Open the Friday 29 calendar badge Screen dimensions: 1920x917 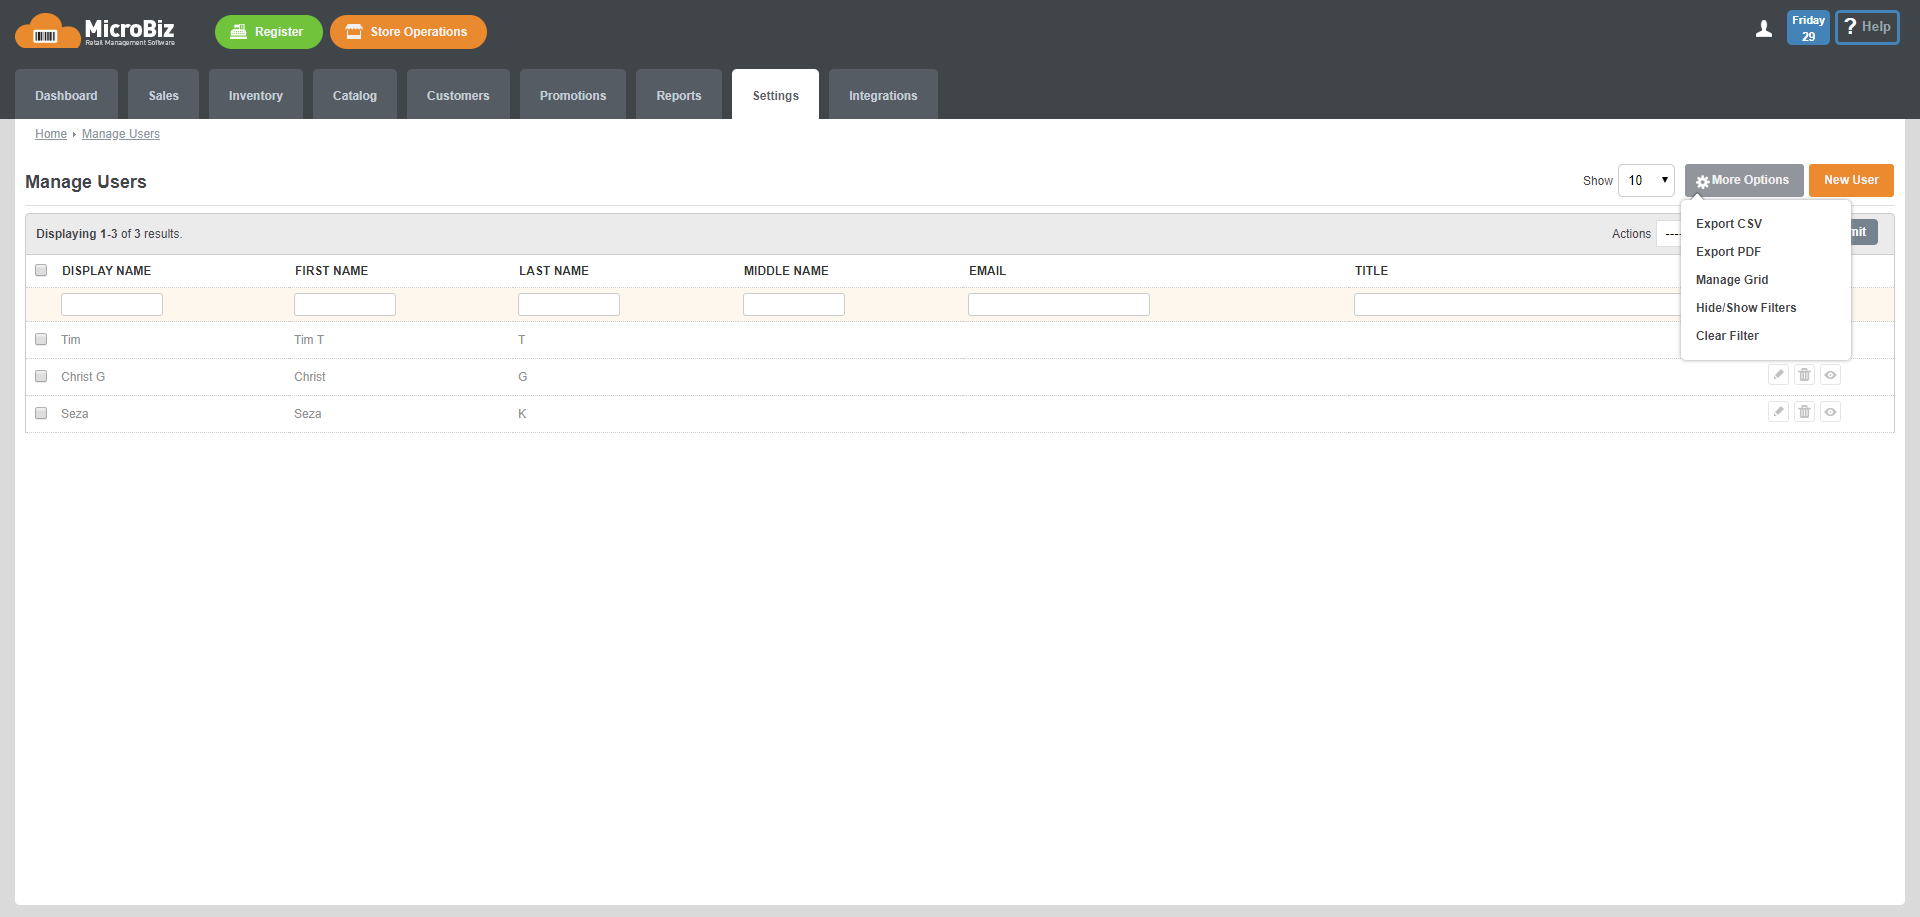tap(1808, 28)
